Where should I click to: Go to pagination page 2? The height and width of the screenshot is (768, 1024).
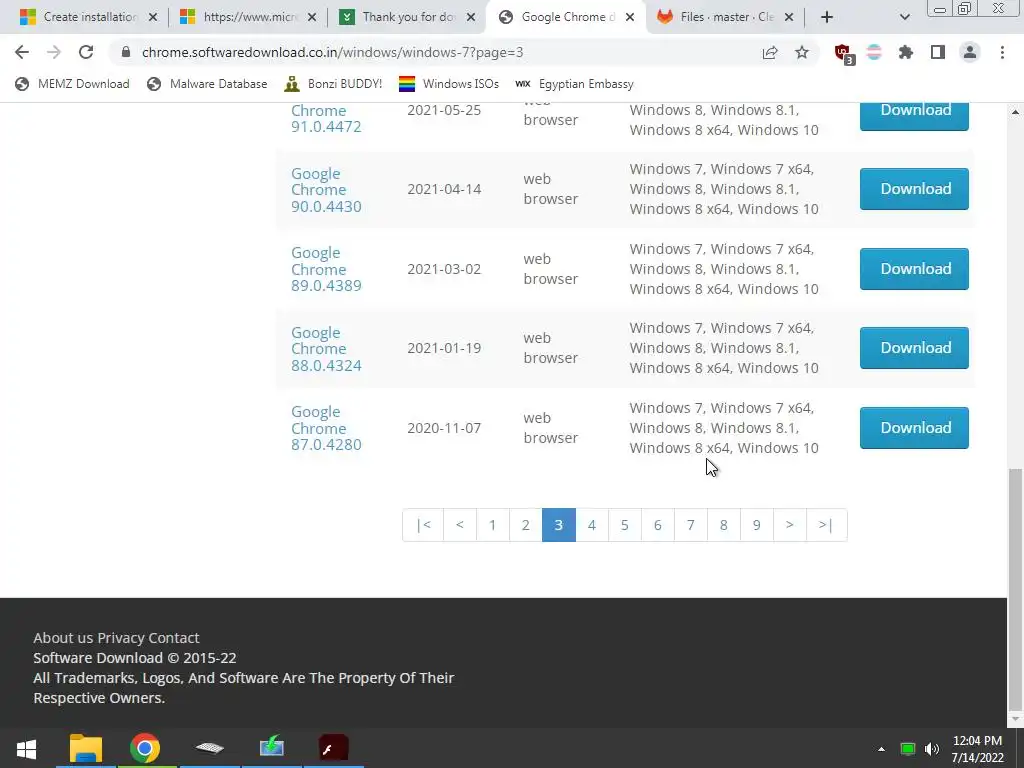526,525
